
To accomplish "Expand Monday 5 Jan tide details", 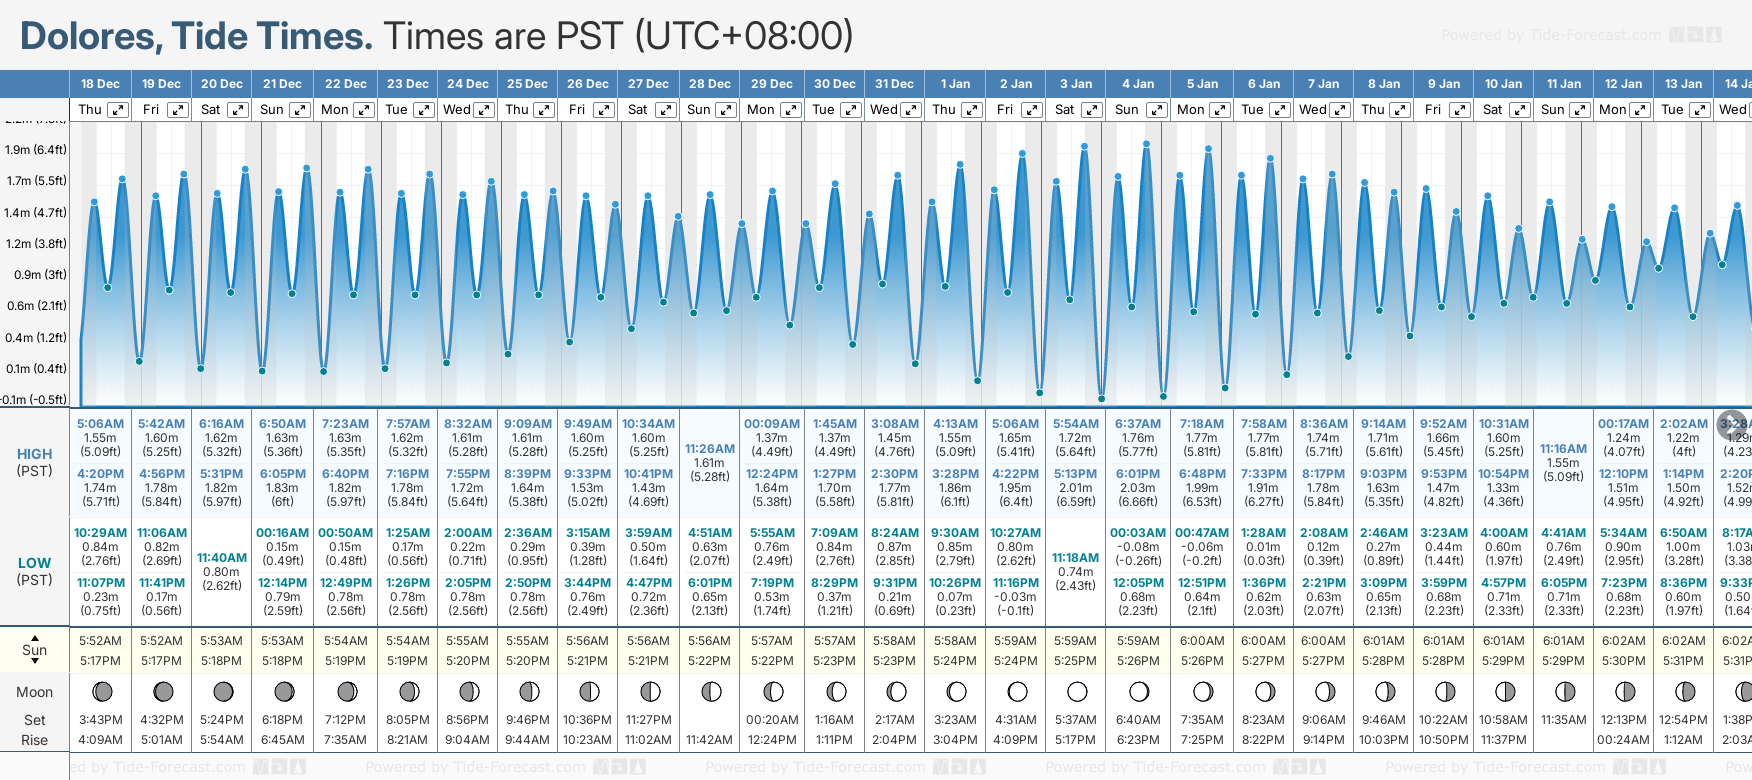I will (1219, 110).
